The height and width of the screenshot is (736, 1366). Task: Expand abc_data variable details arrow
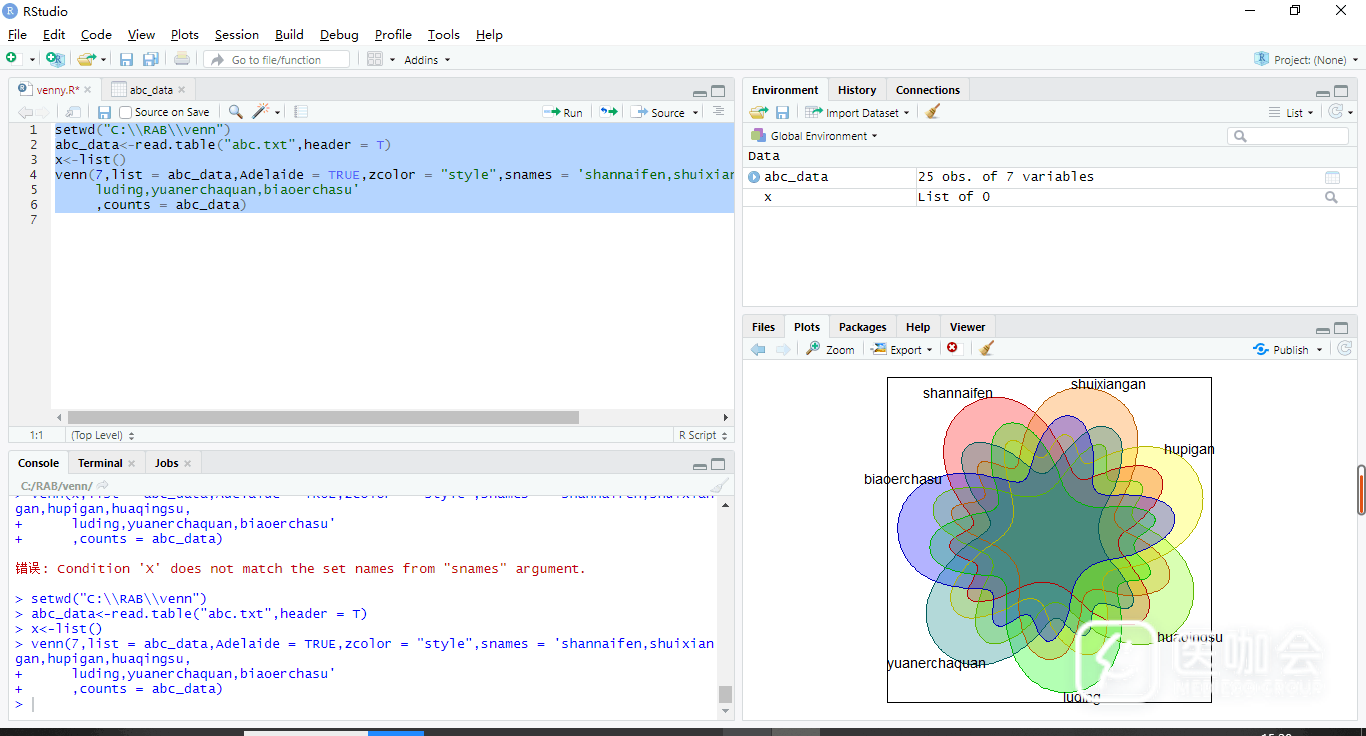tap(754, 177)
